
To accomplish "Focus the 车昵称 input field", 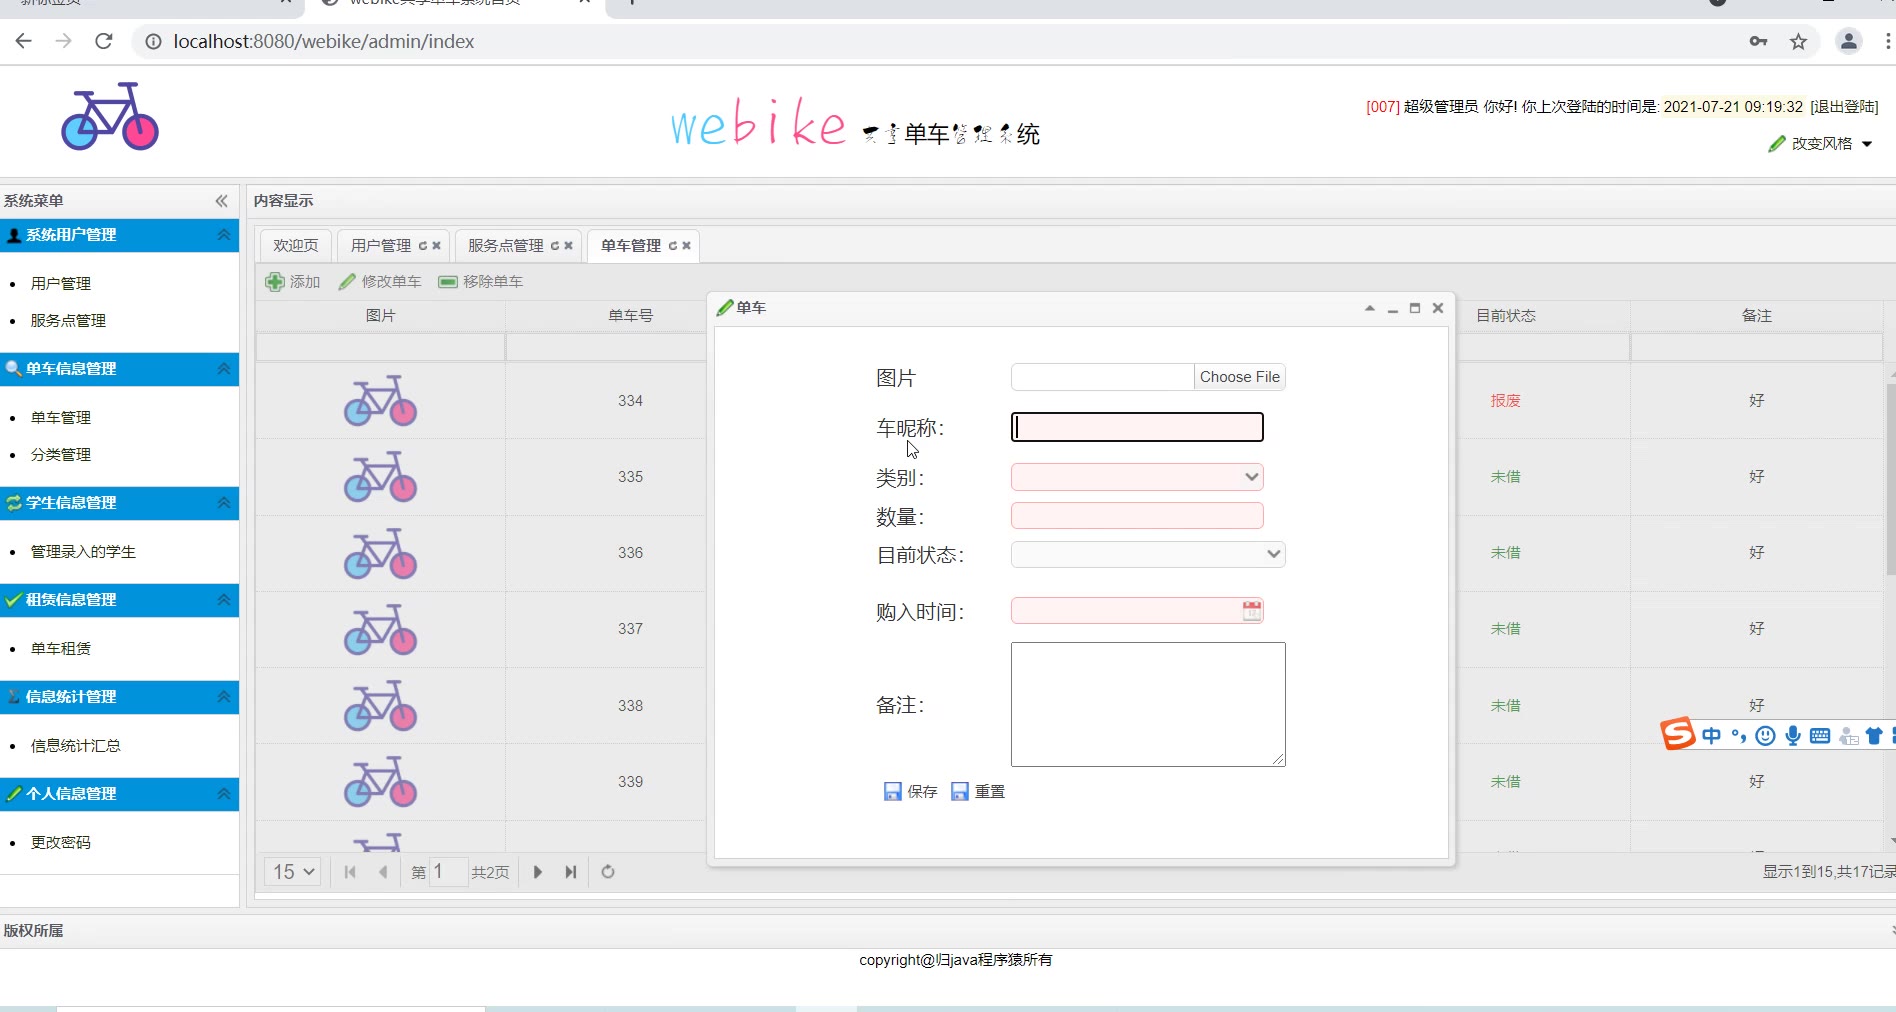I will pyautogui.click(x=1137, y=427).
